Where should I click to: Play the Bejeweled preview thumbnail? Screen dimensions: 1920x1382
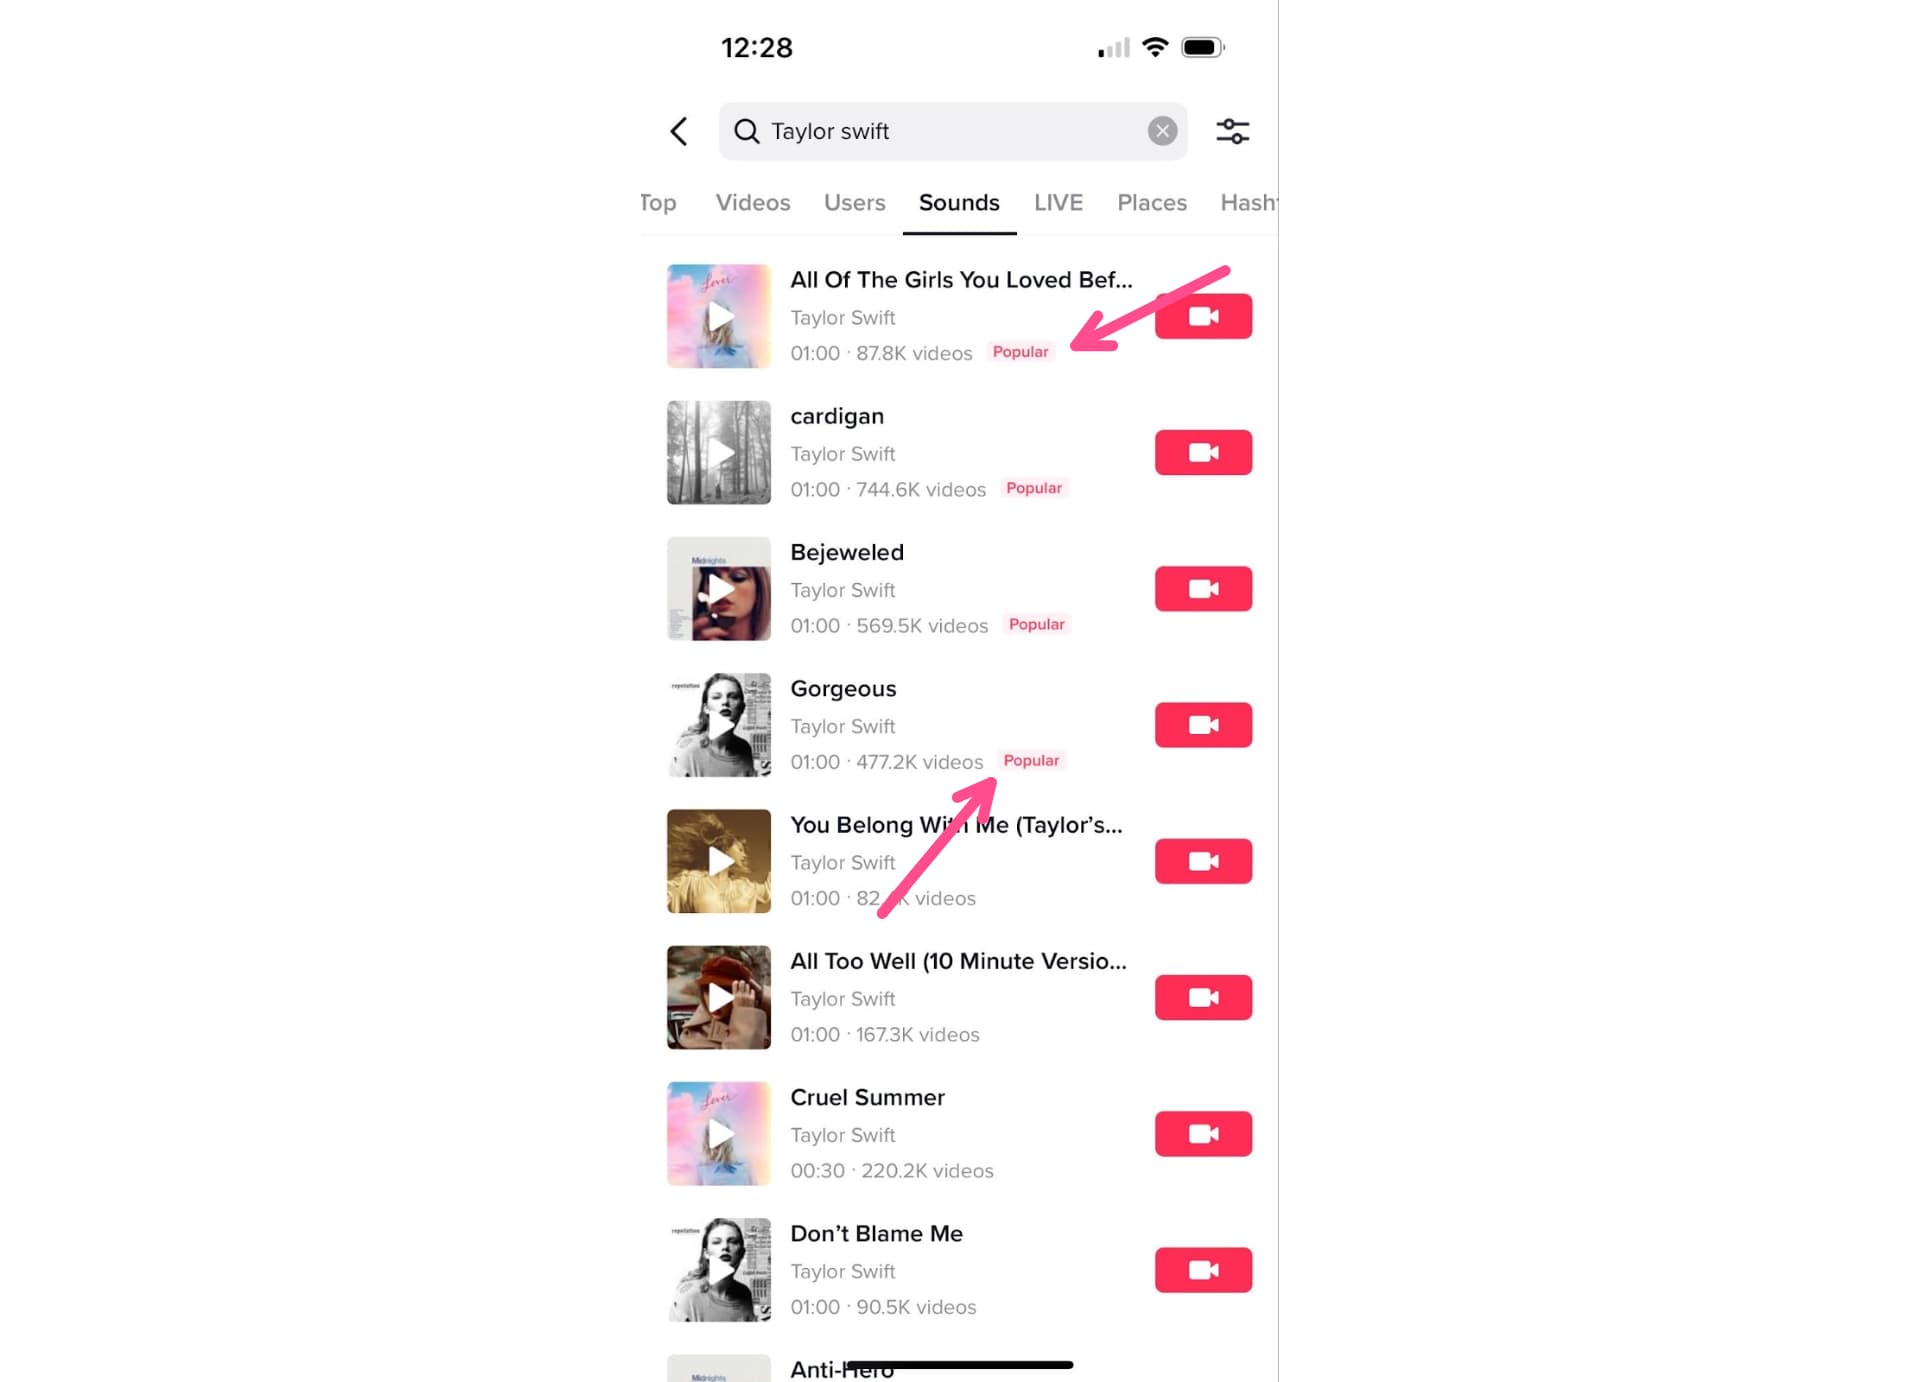719,589
